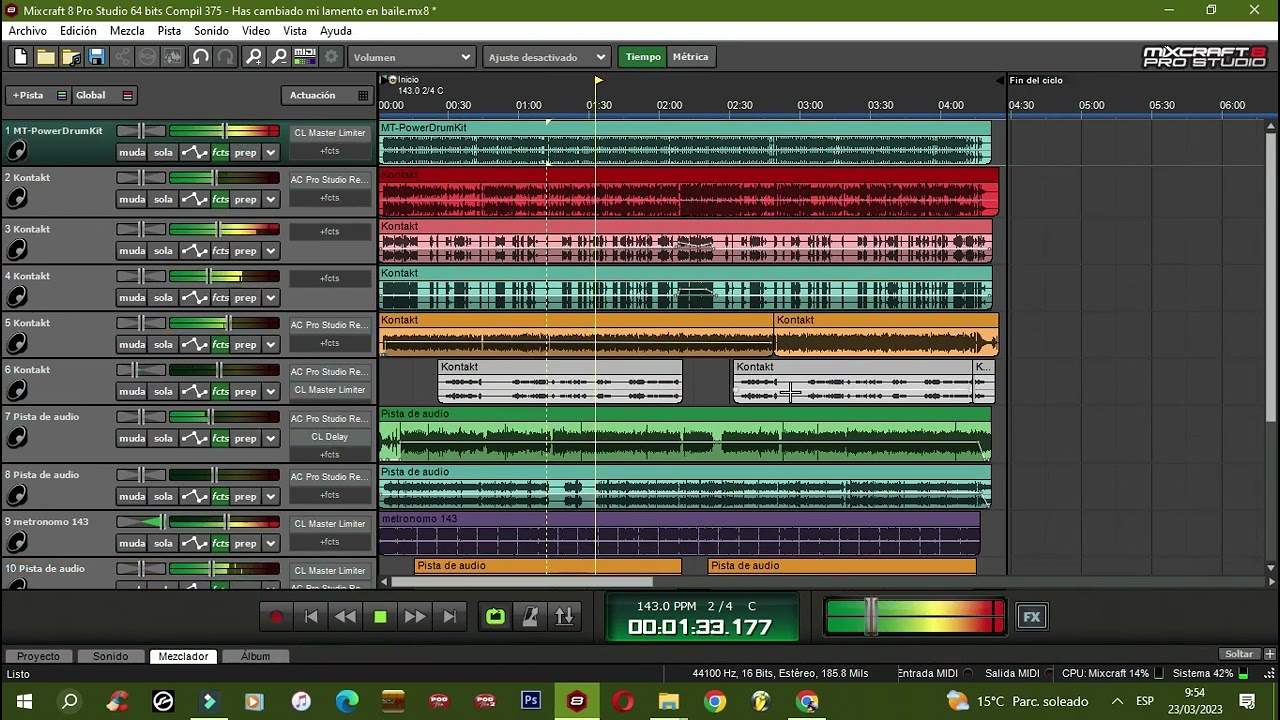Open fcts effects on track 7 Pista de audio

click(220, 439)
